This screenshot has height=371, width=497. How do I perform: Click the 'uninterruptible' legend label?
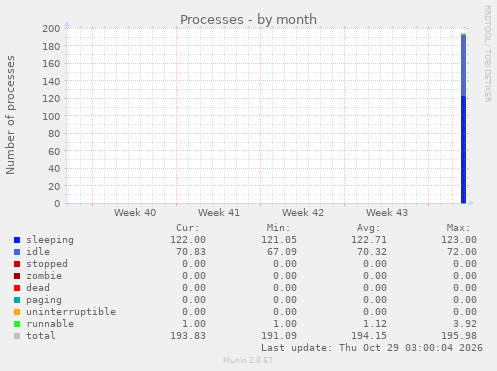pyautogui.click(x=71, y=312)
